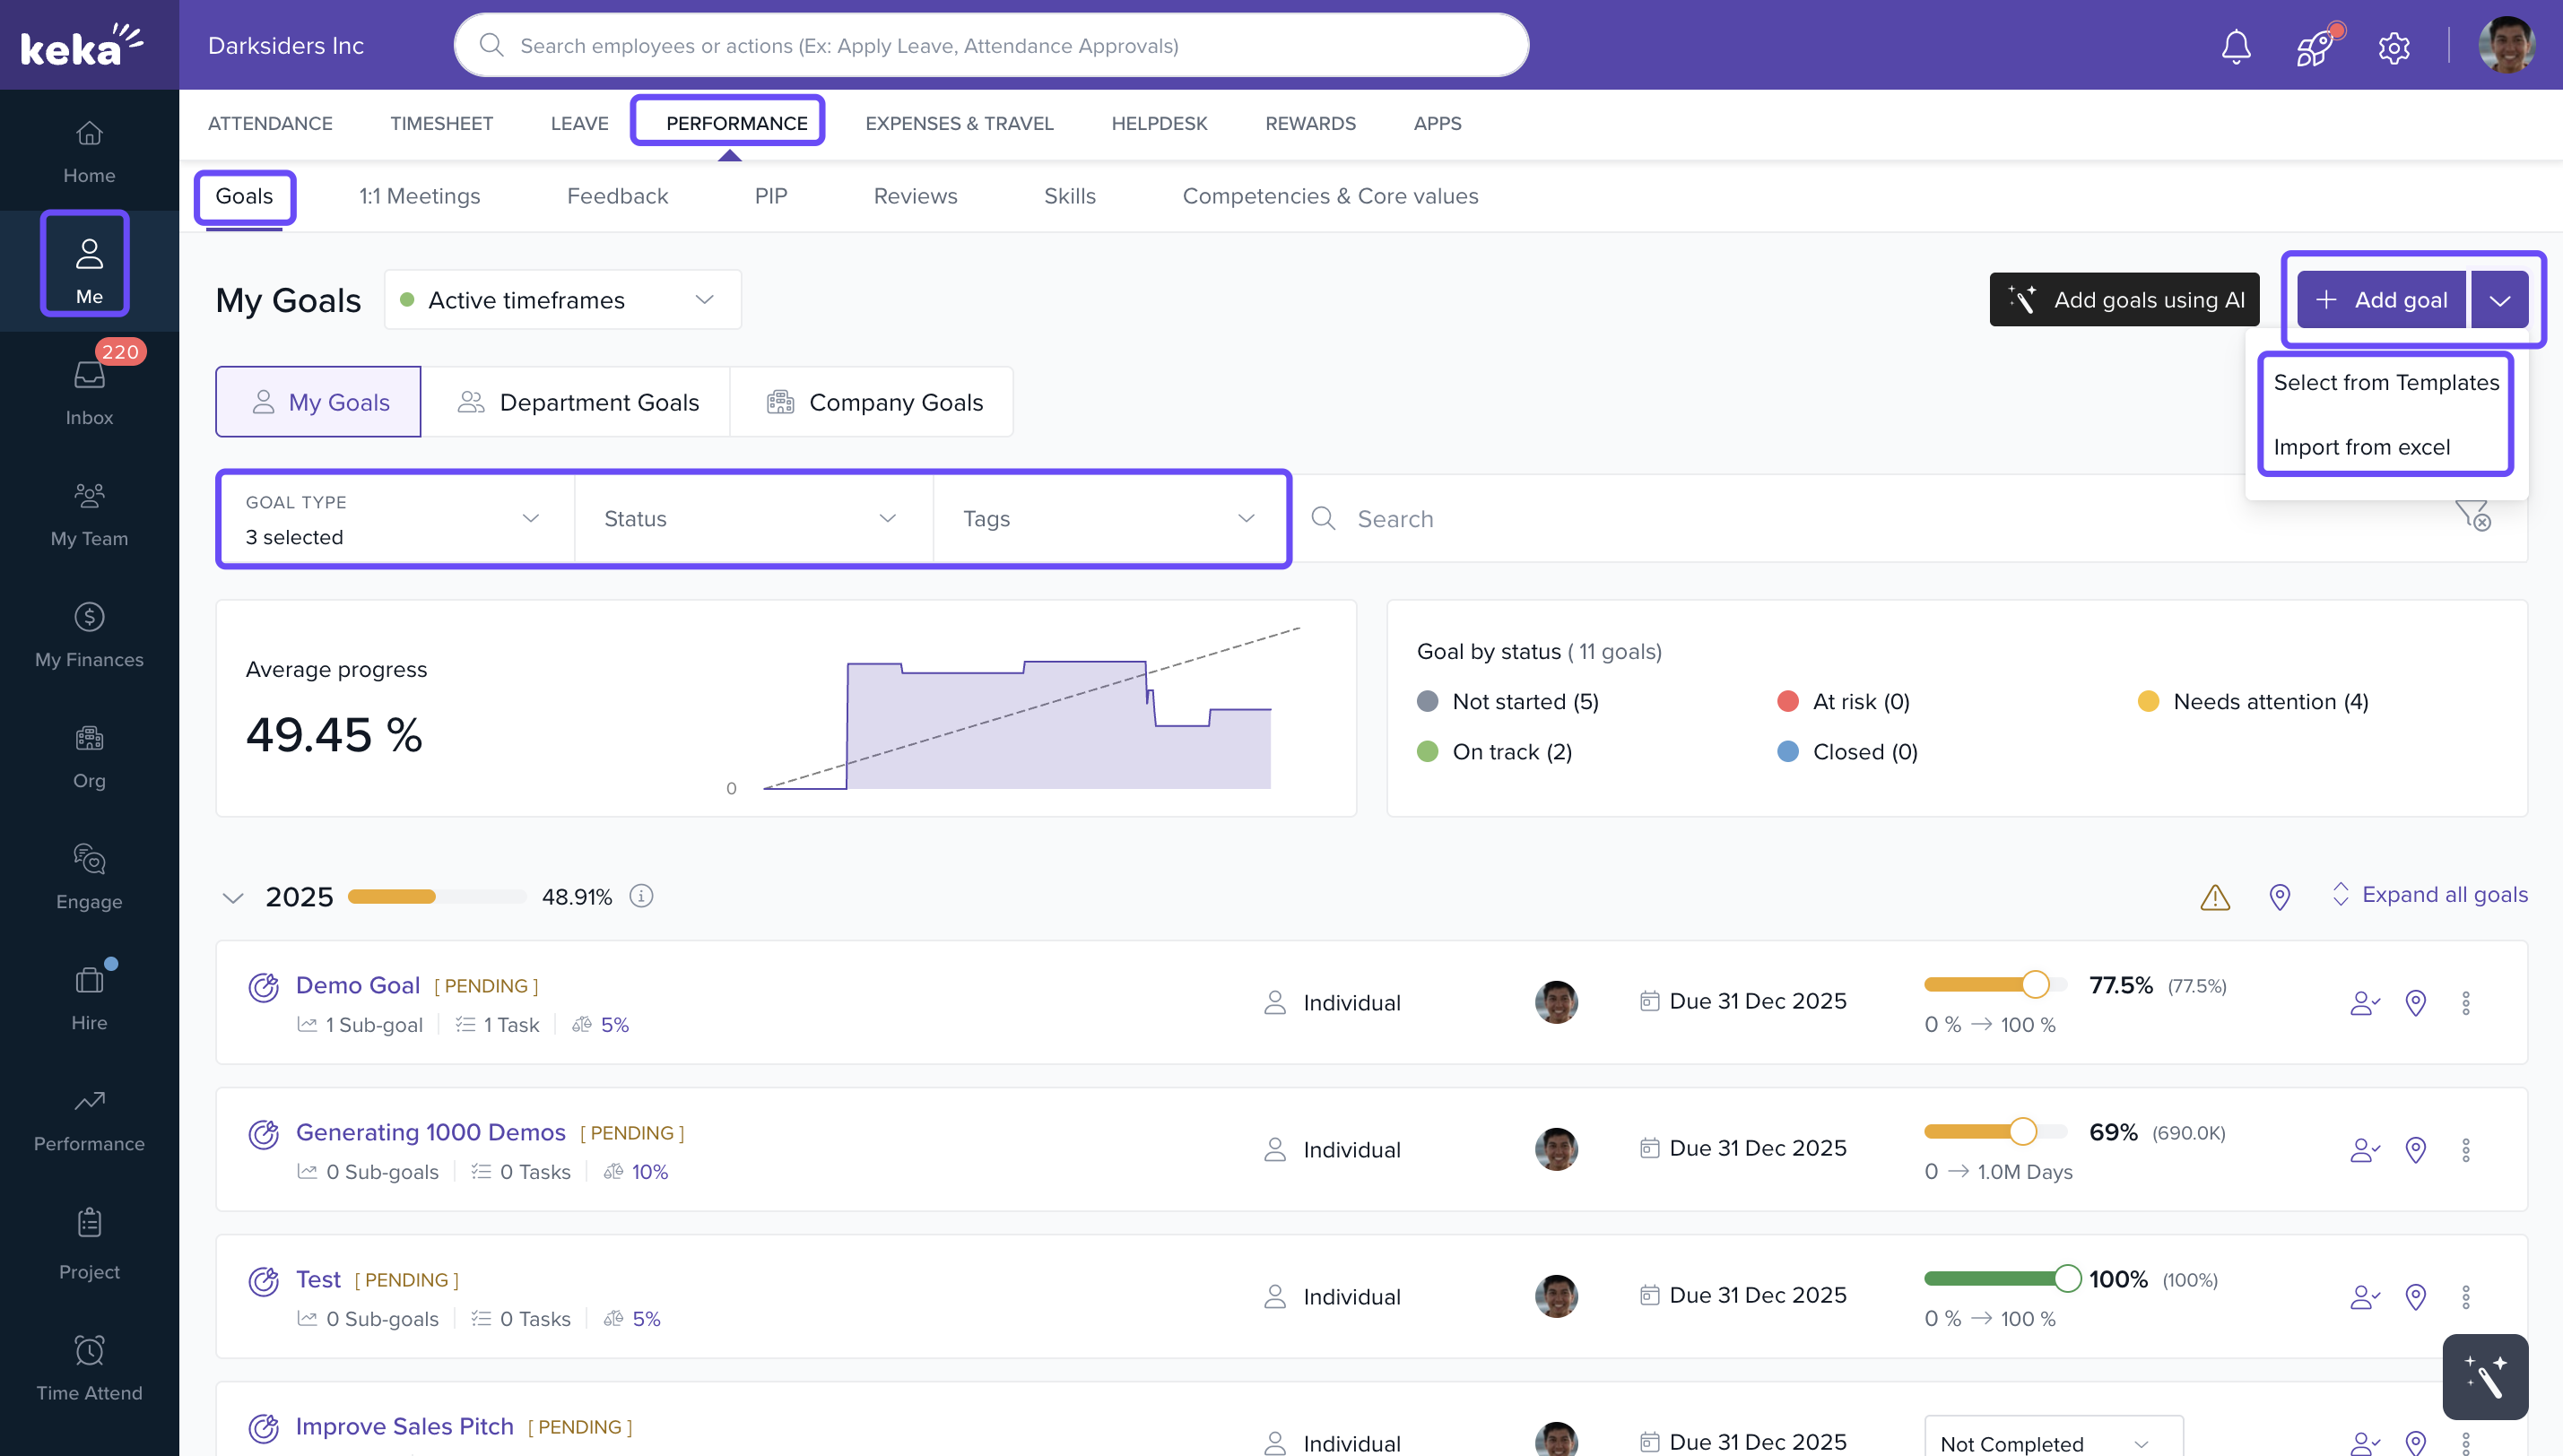Open the Active timeframes dropdown

point(563,300)
